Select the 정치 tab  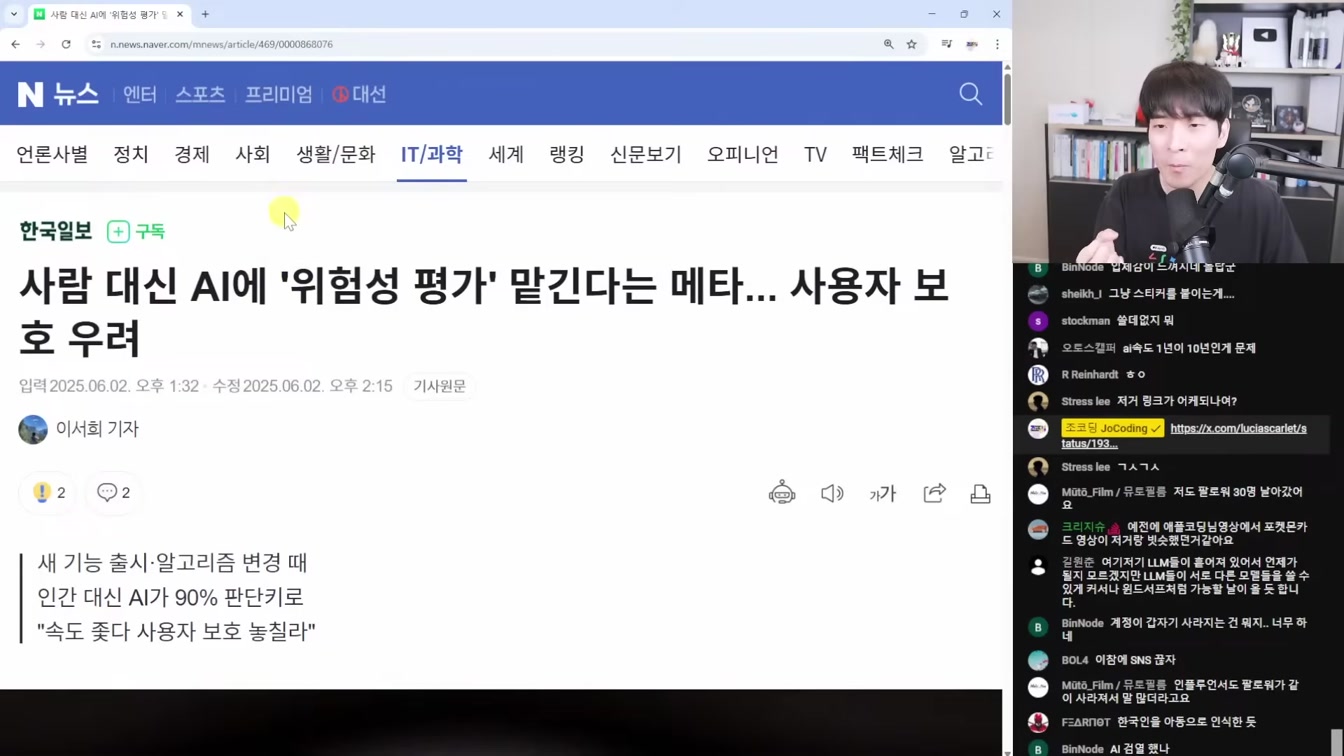[x=131, y=154]
